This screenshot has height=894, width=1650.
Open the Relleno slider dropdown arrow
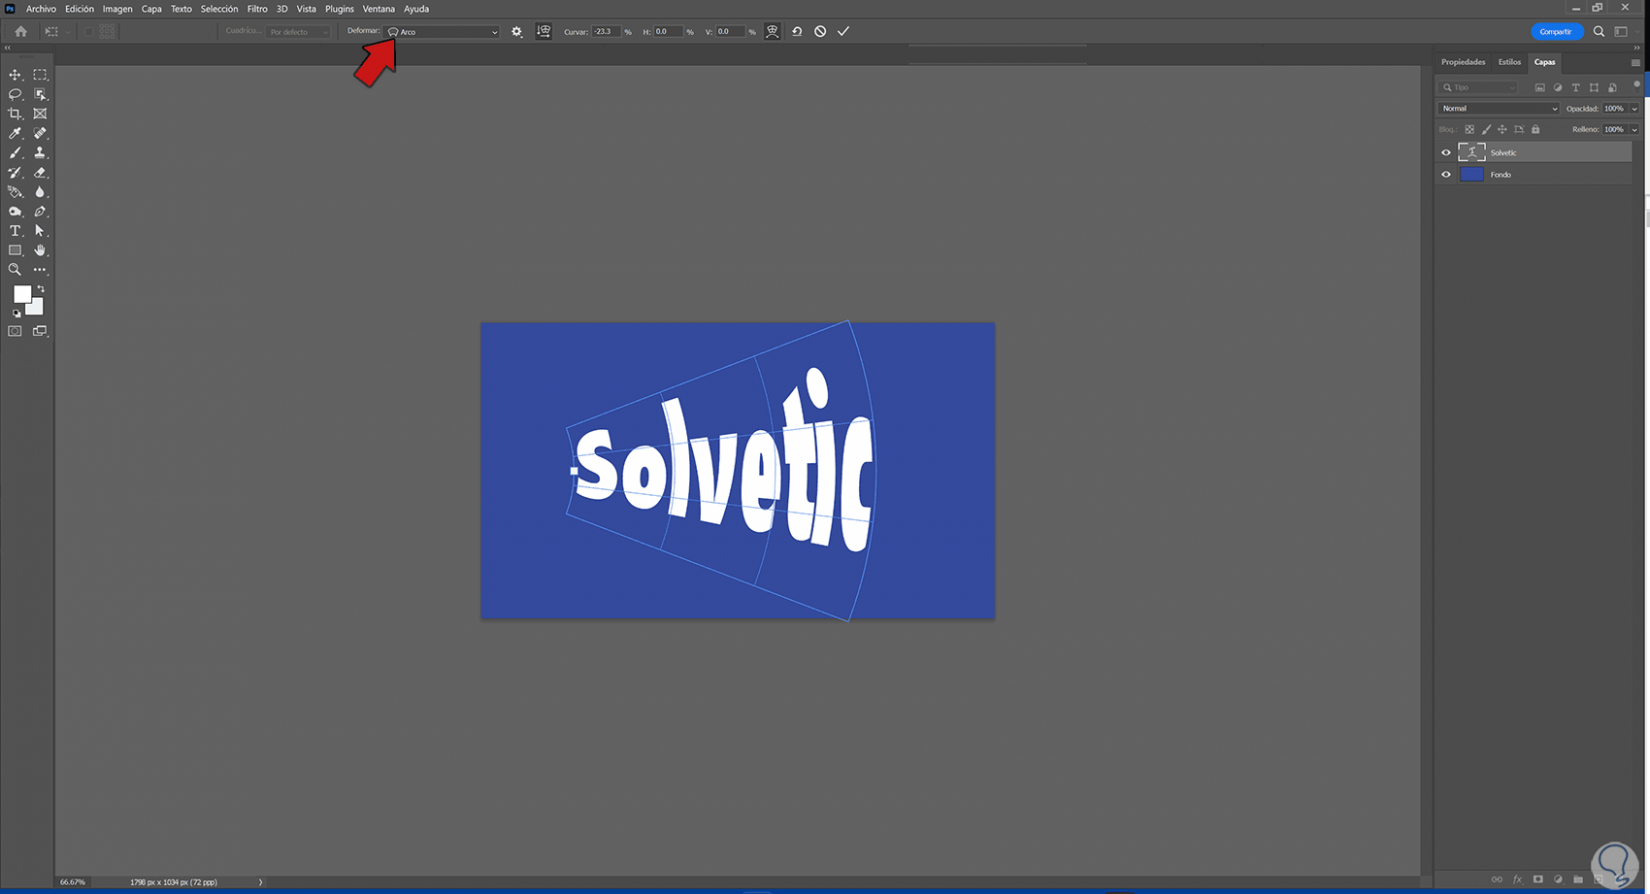coord(1635,130)
